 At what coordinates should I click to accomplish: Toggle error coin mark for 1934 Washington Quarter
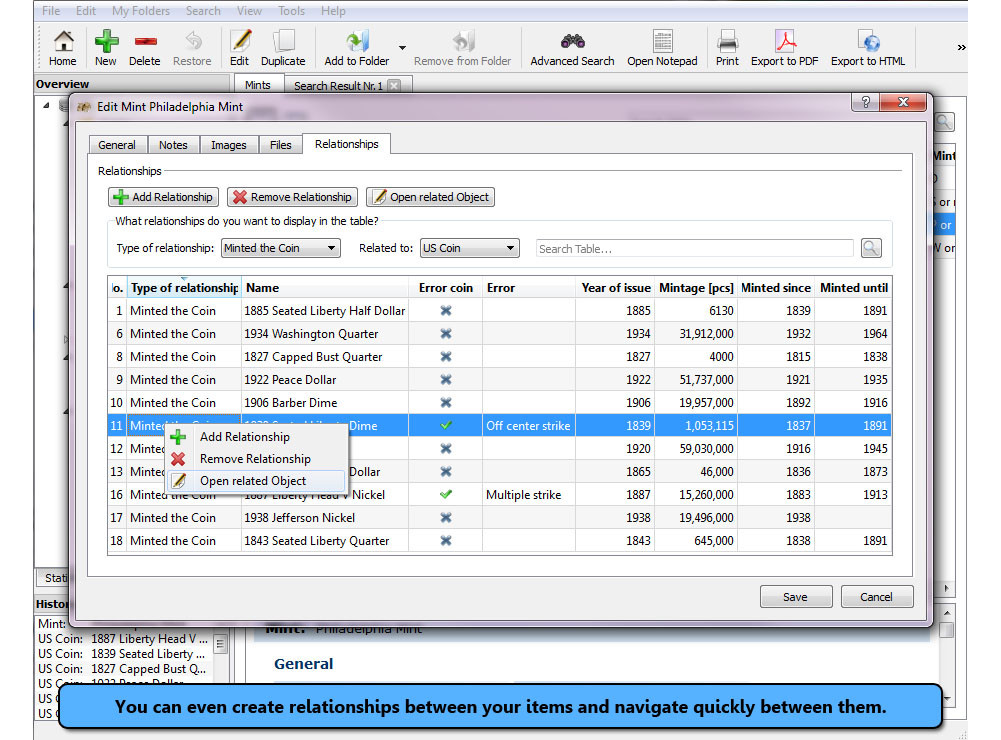[x=446, y=333]
